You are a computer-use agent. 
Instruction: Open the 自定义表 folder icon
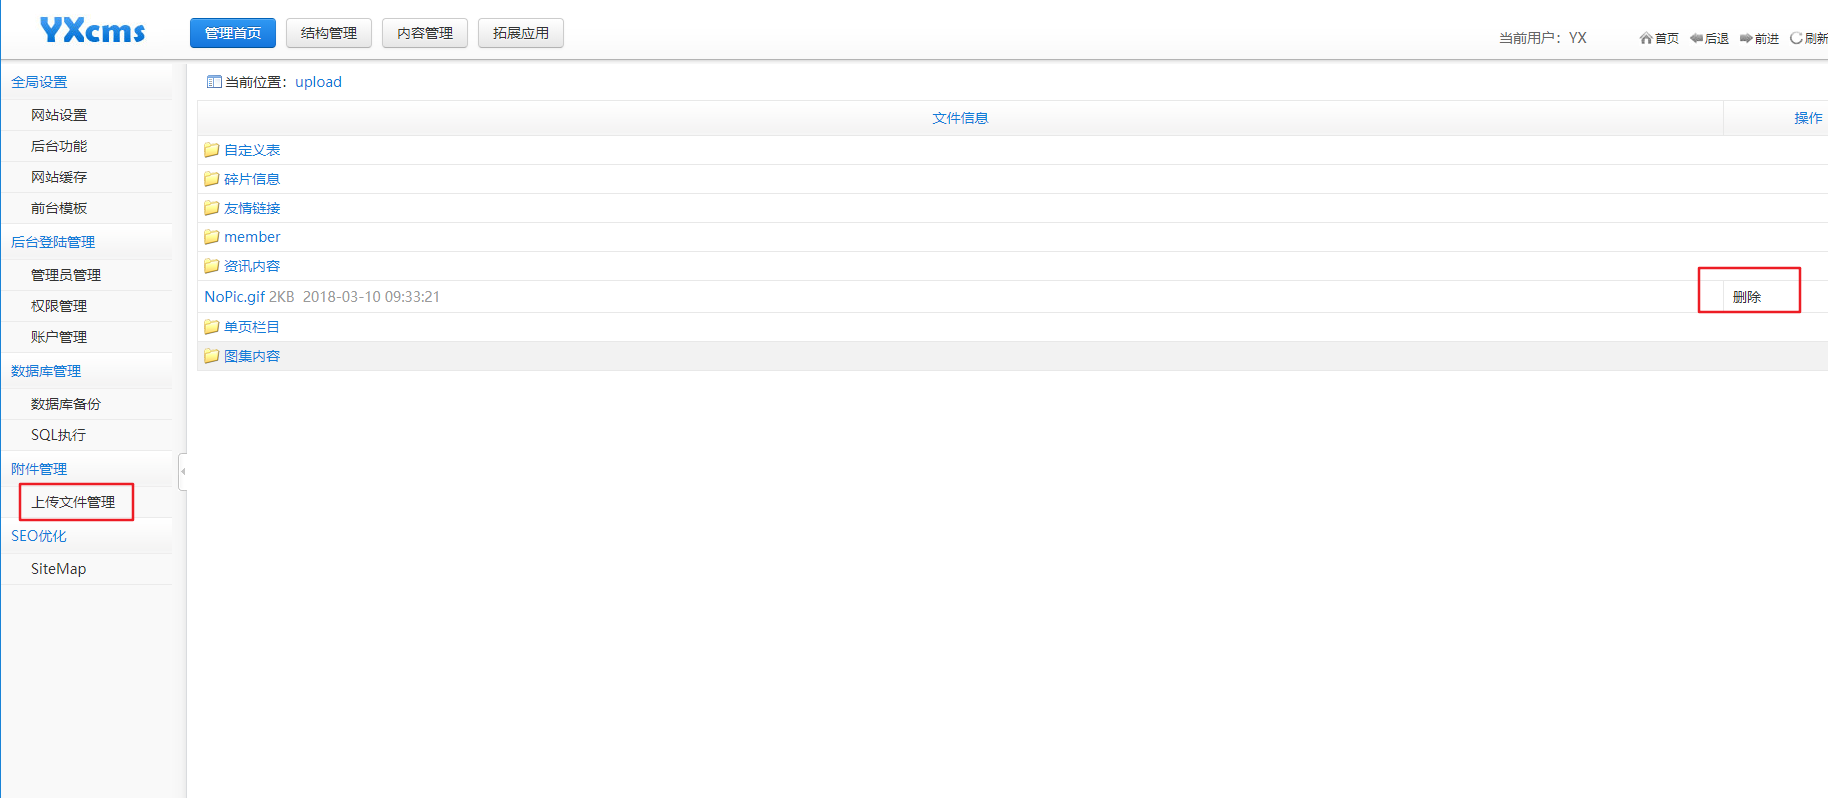(x=211, y=150)
